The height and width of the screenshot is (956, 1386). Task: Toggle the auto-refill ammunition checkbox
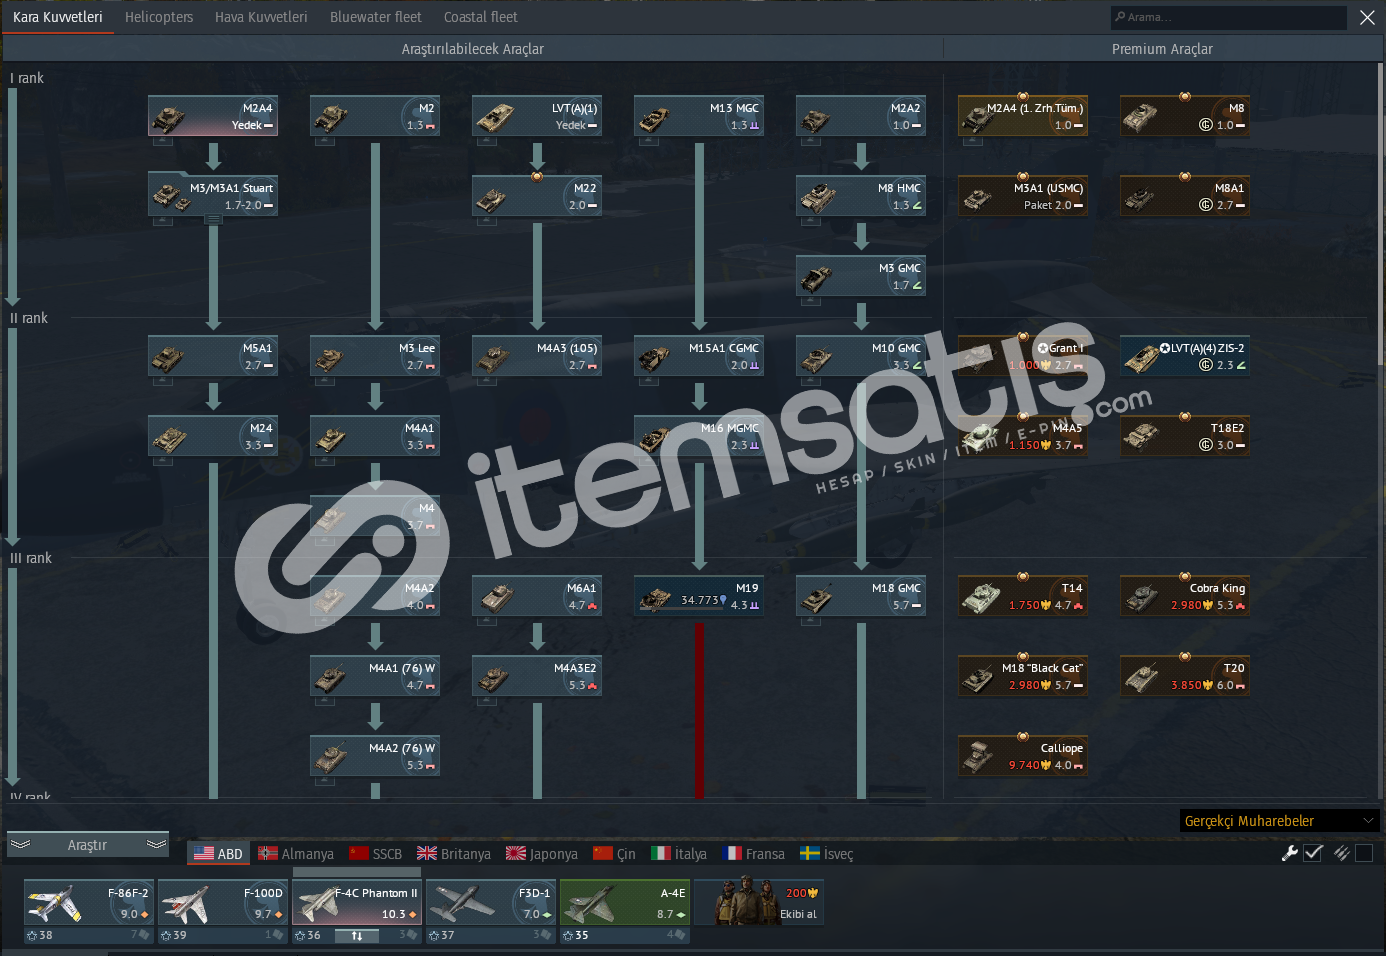(x=1364, y=853)
